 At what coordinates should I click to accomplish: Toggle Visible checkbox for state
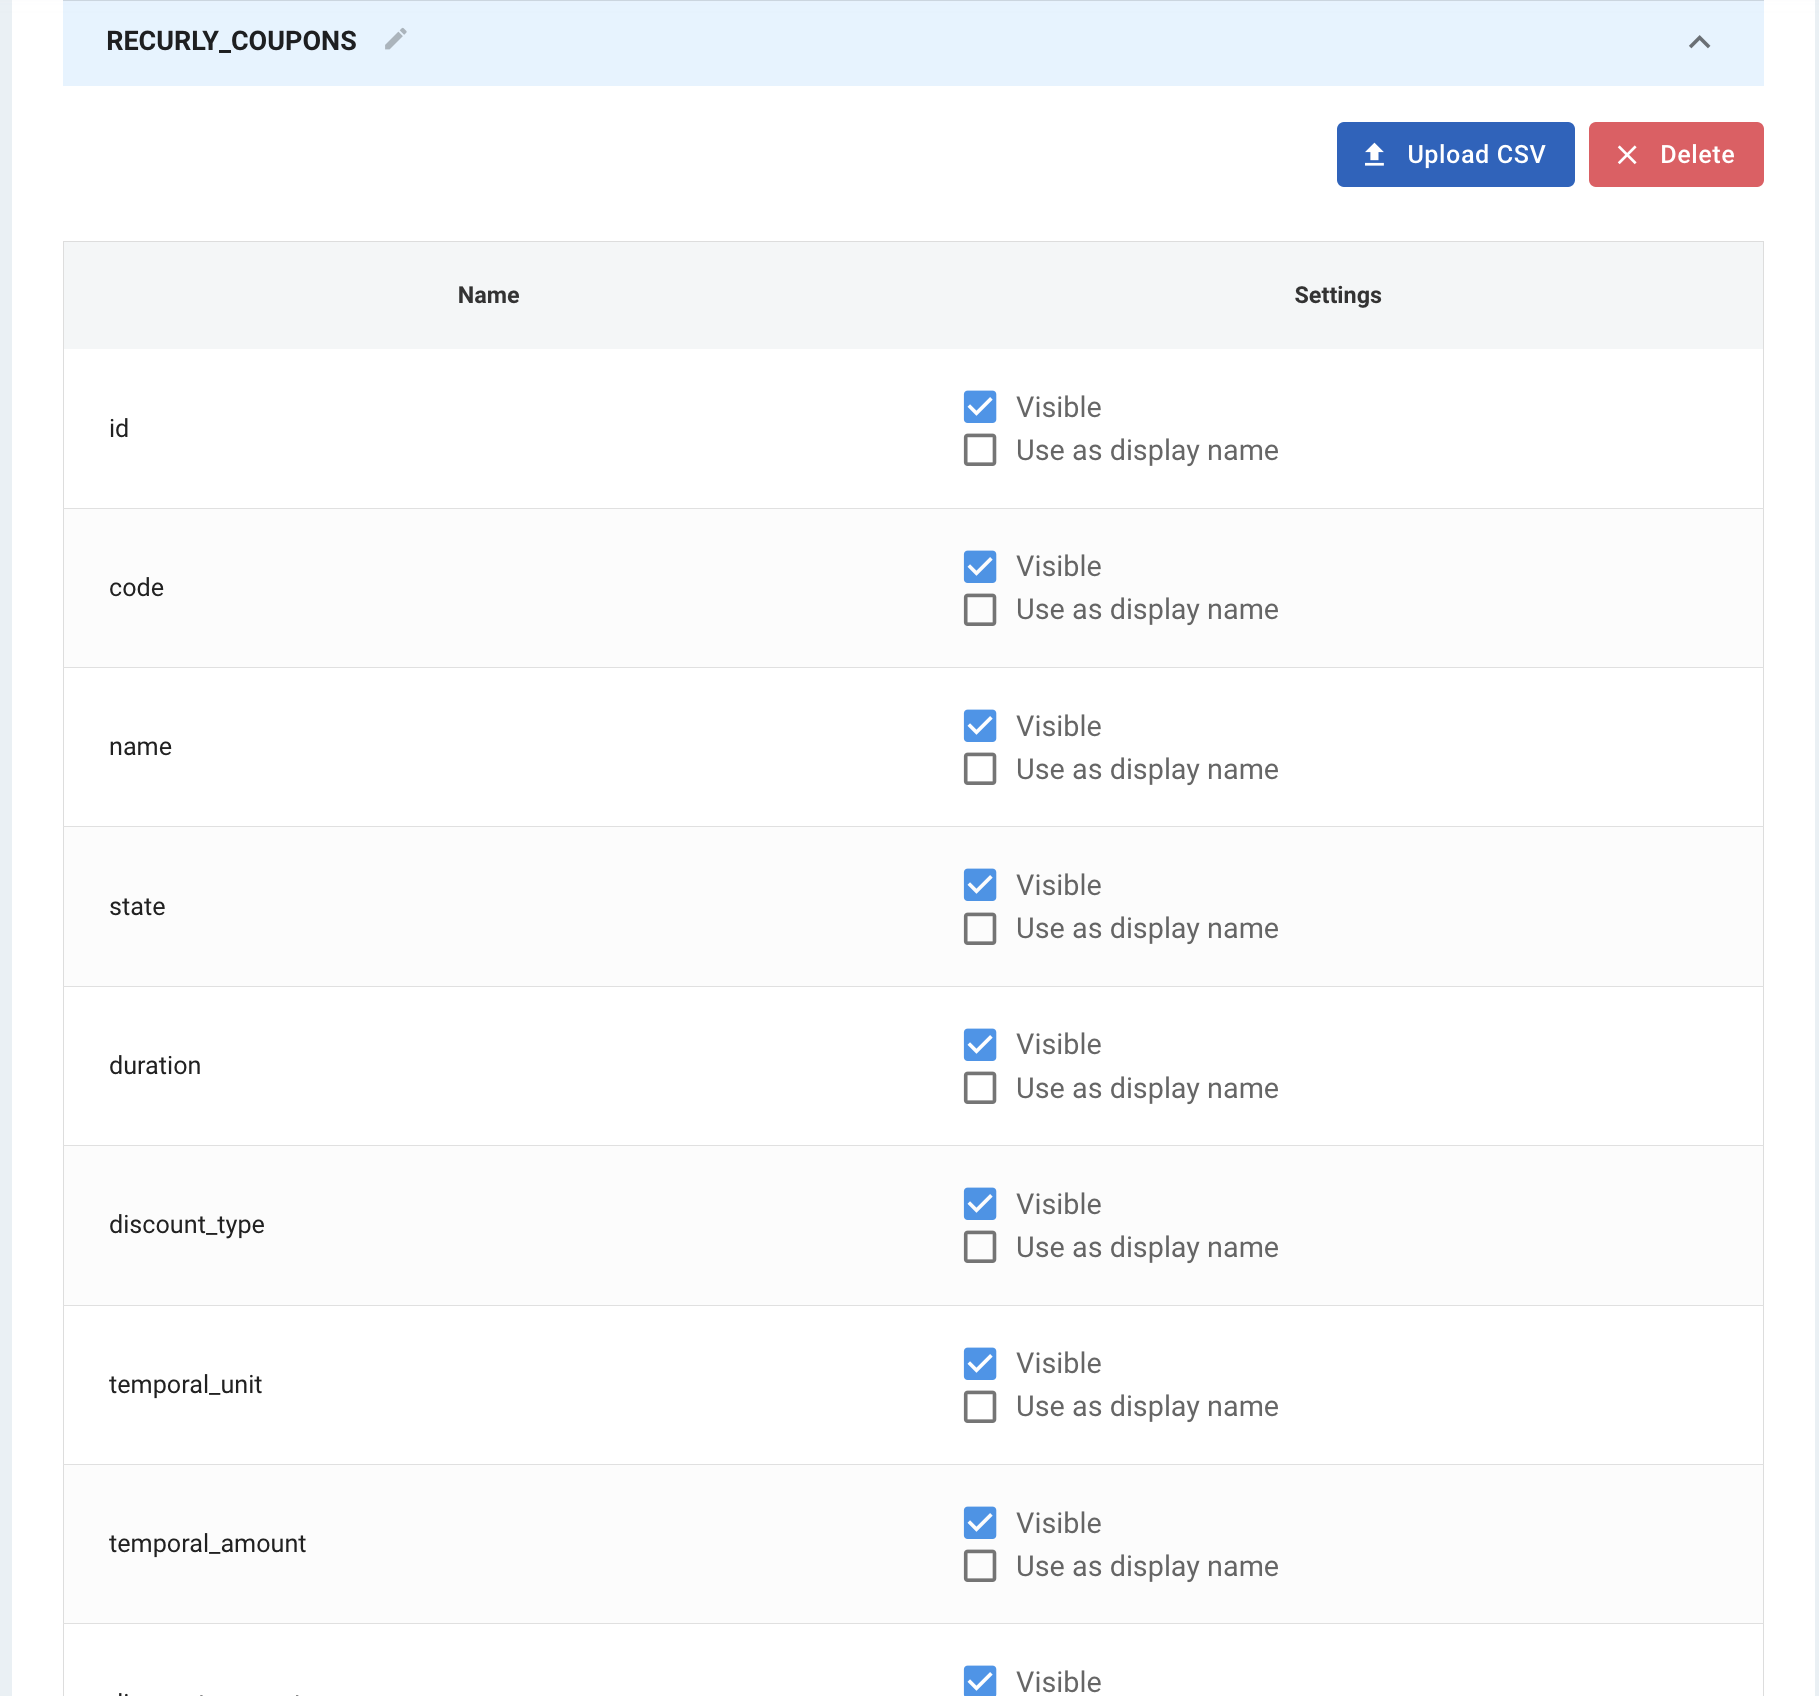[x=980, y=885]
